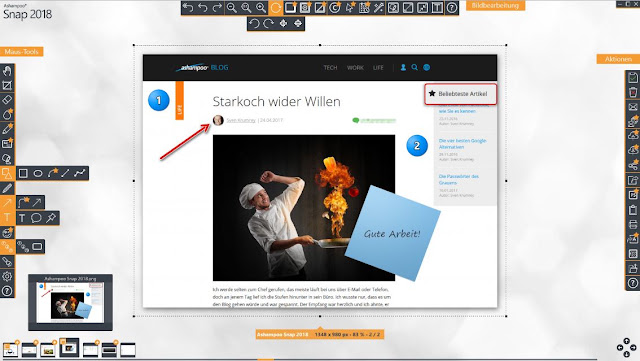Screen dimensions: 640x361
Task: Save capture with checkmark document icon
Action: click(x=633, y=77)
